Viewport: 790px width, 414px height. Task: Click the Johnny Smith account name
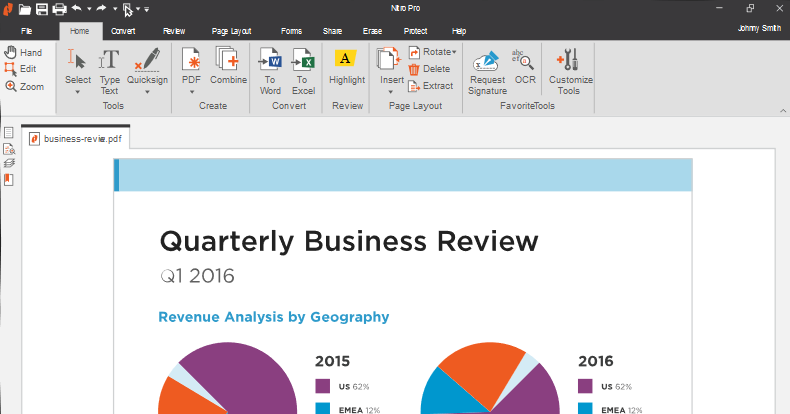click(x=759, y=28)
